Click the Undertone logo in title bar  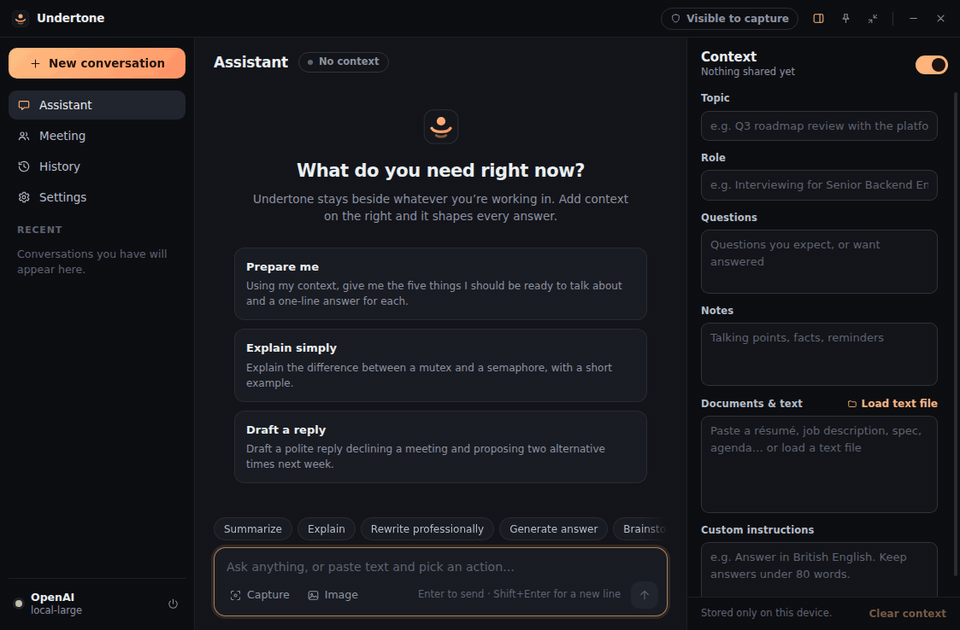click(20, 18)
